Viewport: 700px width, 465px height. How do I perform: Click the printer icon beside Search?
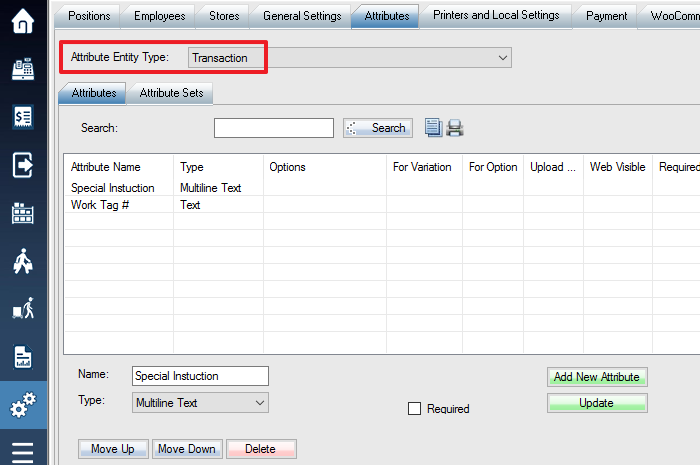click(x=455, y=128)
